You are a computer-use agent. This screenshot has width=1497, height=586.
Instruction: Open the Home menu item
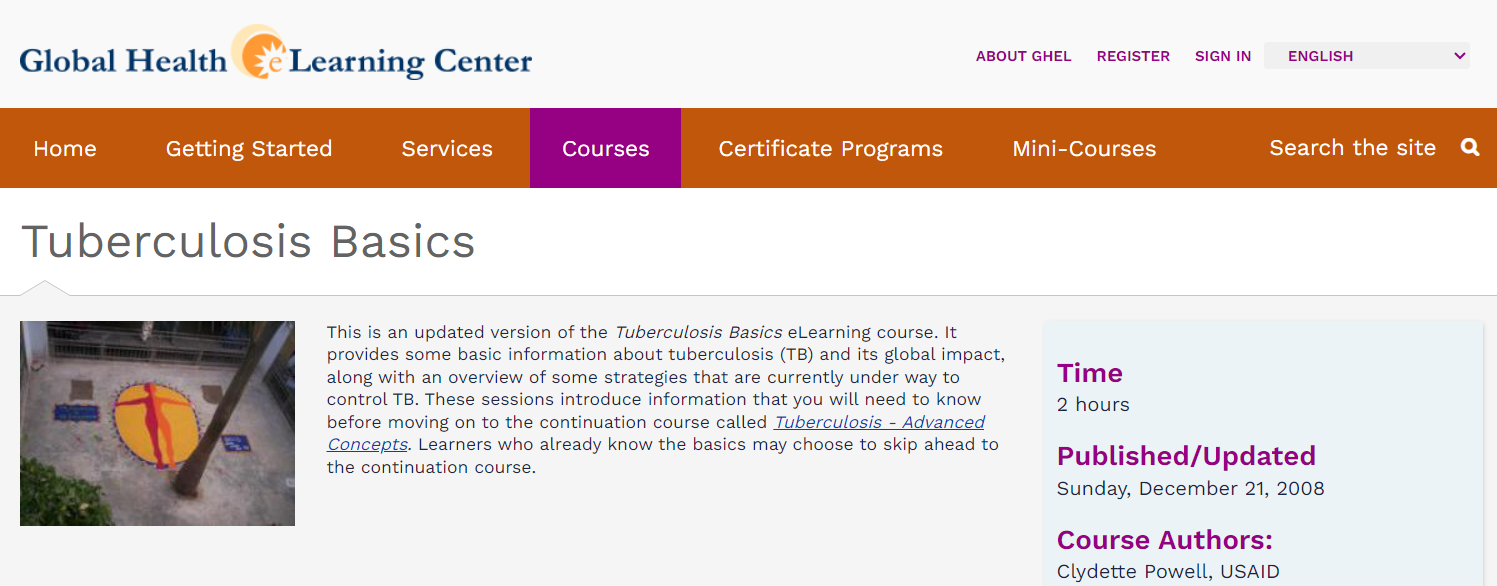(x=65, y=149)
